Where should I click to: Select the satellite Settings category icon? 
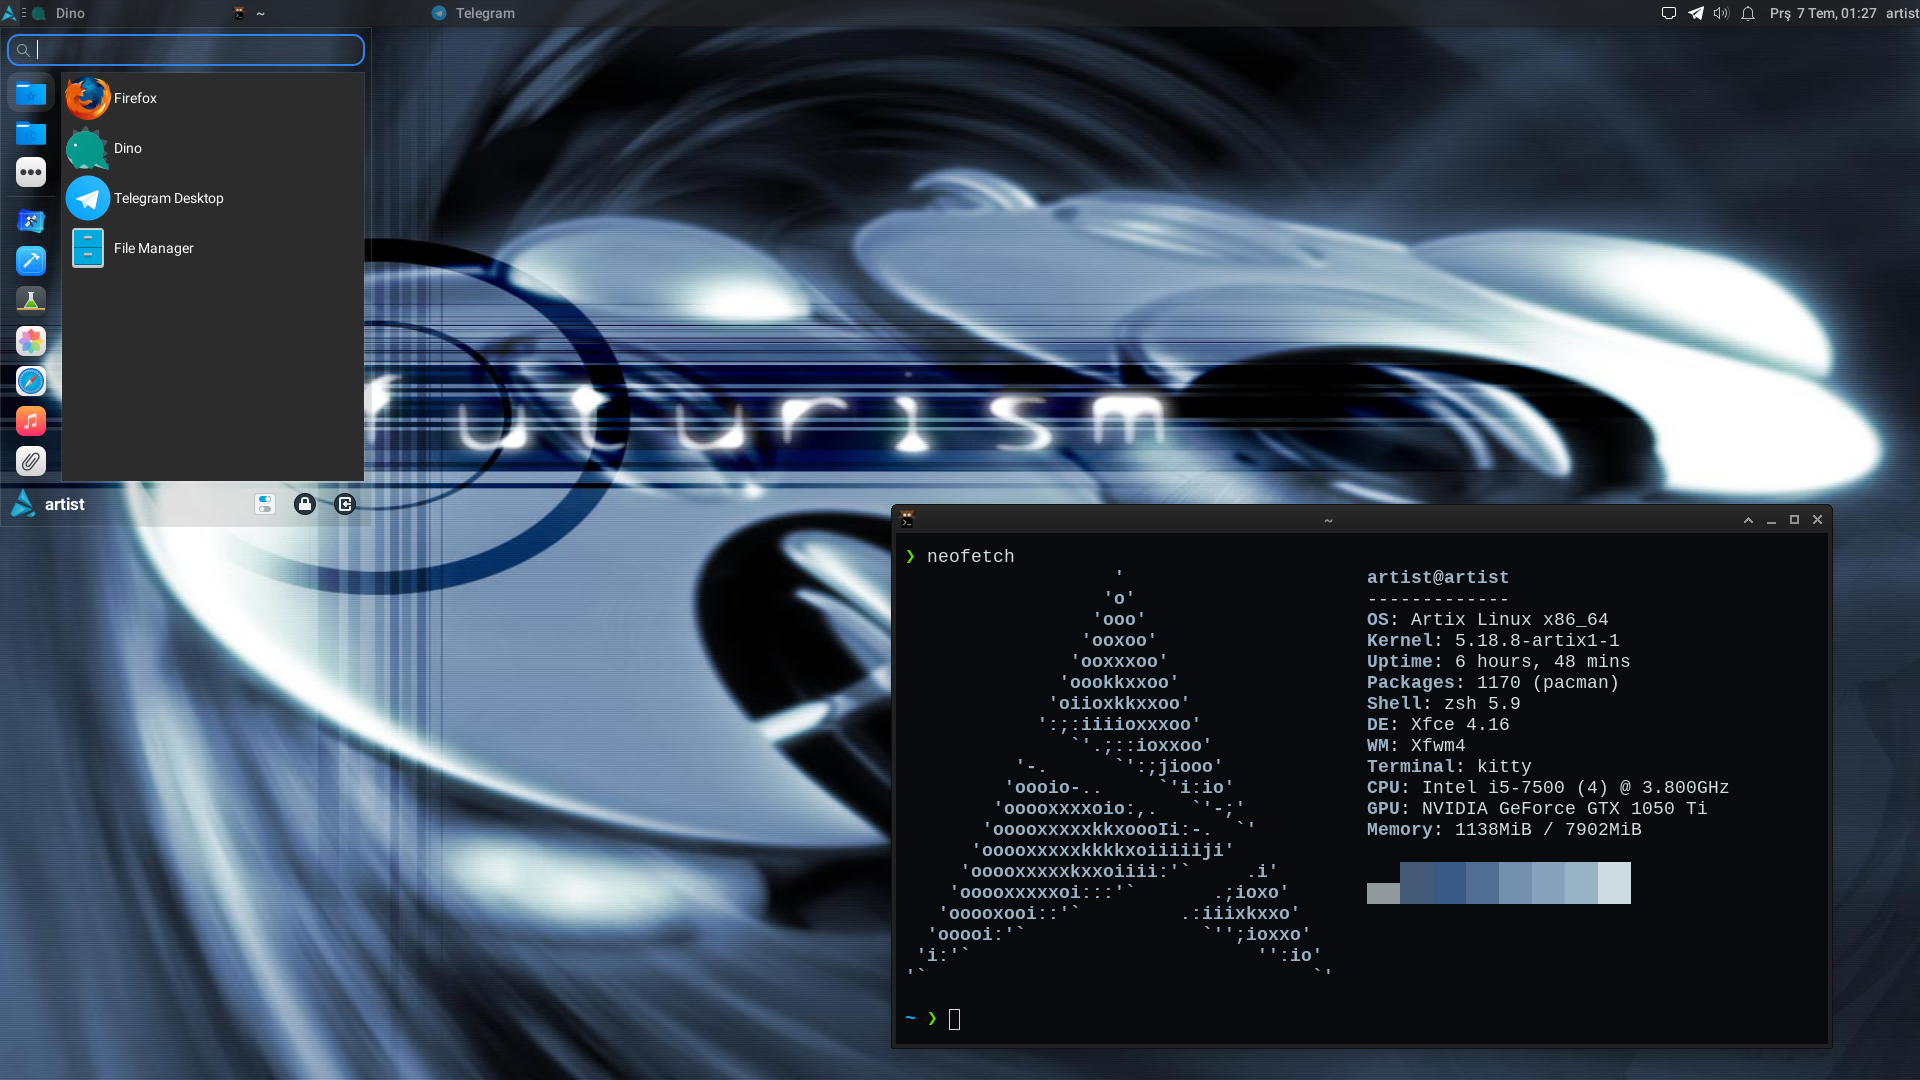tap(31, 221)
